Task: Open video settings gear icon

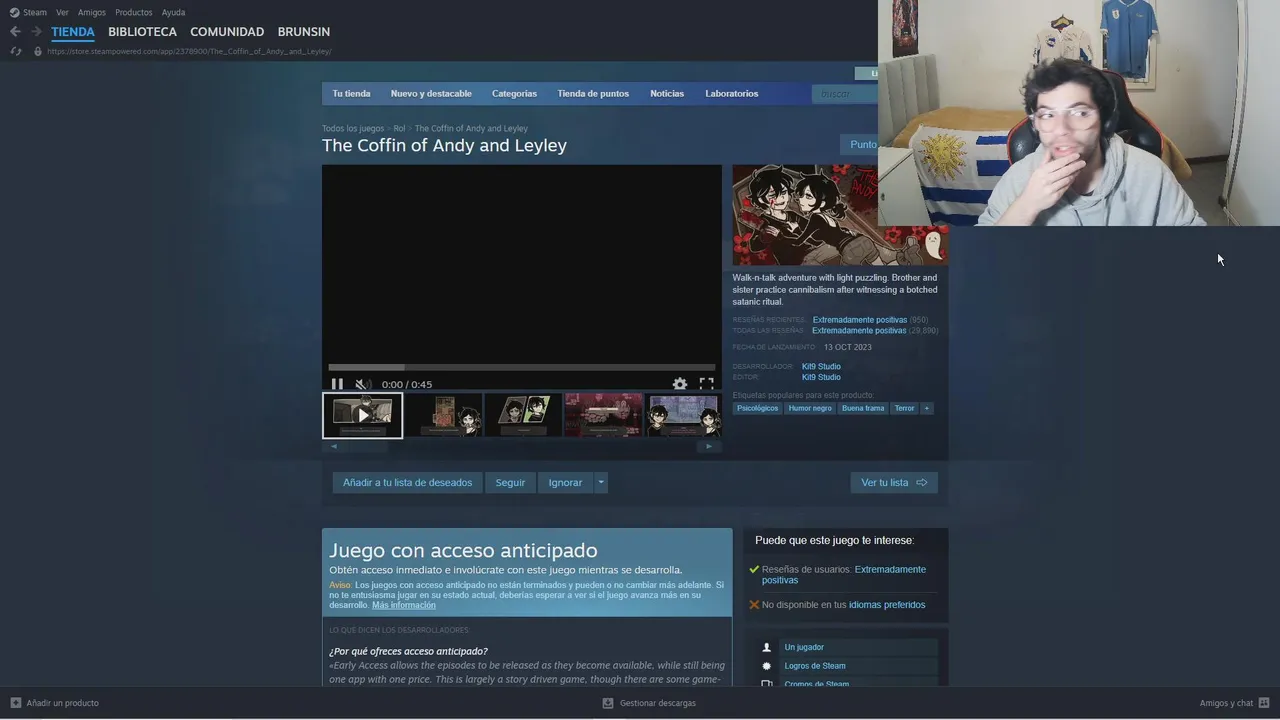Action: point(680,384)
